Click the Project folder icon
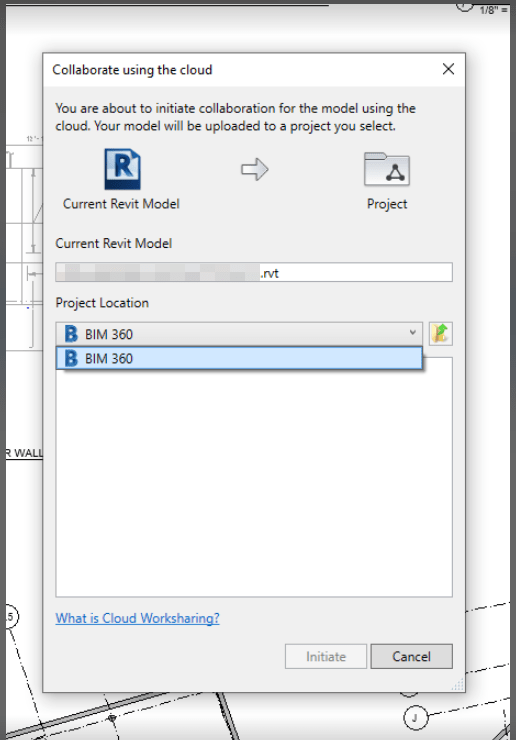 [387, 169]
